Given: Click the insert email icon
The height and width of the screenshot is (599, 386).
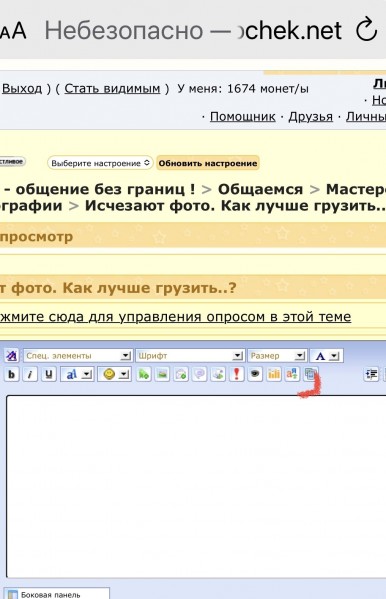Looking at the screenshot, I should click(181, 374).
